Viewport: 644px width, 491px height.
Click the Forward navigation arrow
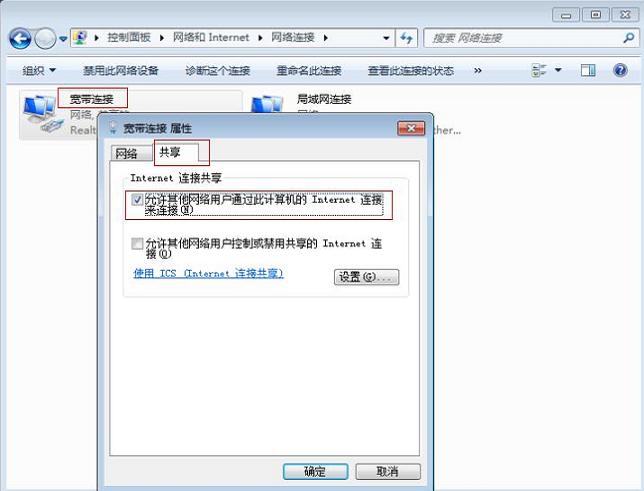[45, 38]
